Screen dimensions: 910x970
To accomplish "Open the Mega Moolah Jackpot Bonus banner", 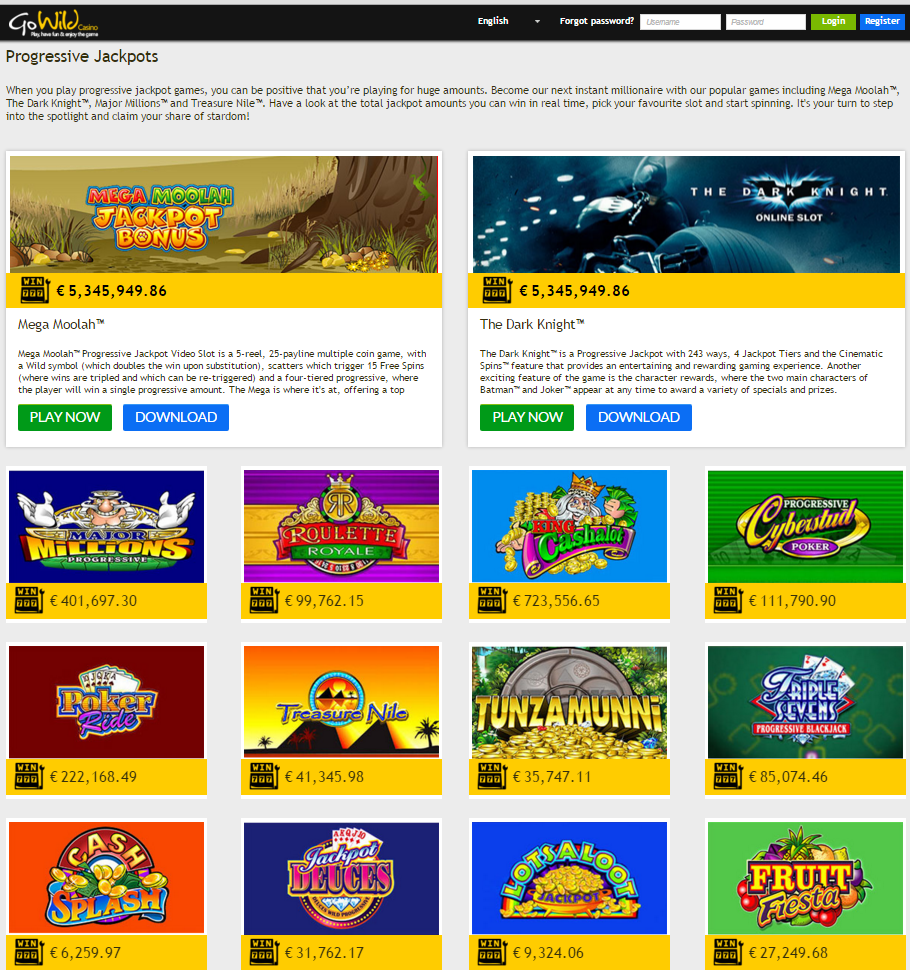I will point(224,214).
